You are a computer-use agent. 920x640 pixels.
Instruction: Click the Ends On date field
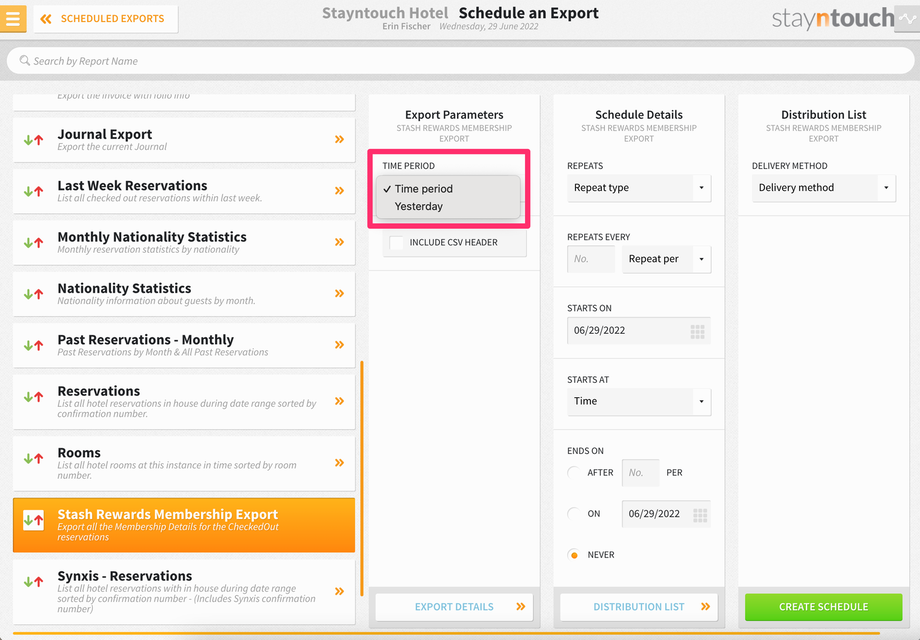(667, 514)
